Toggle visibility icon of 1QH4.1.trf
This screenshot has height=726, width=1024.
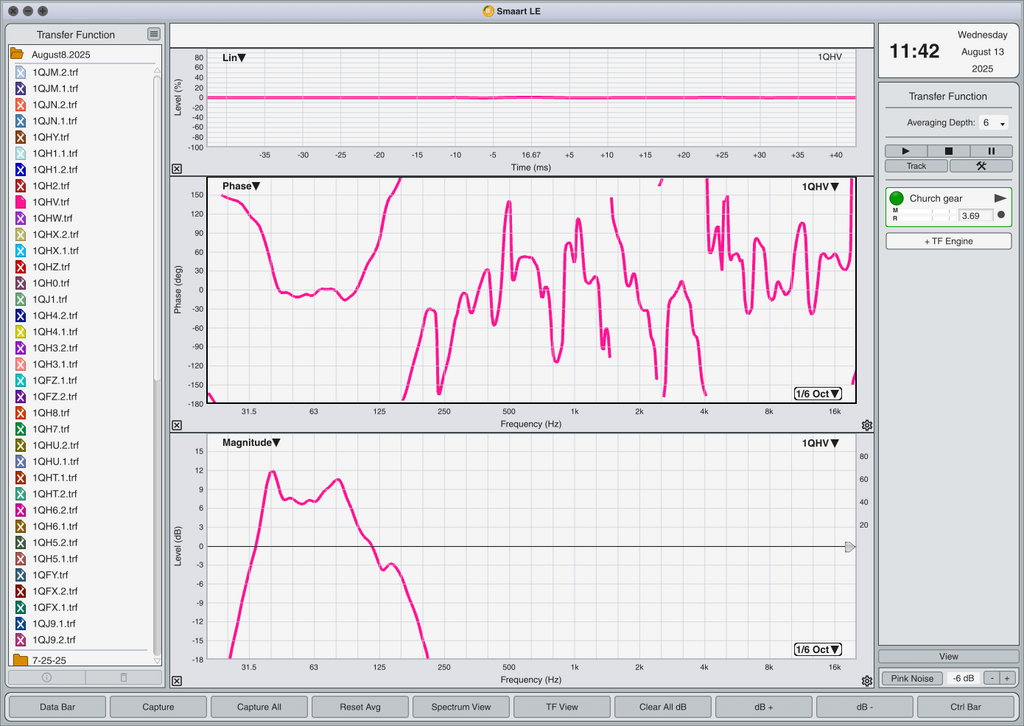(x=20, y=332)
